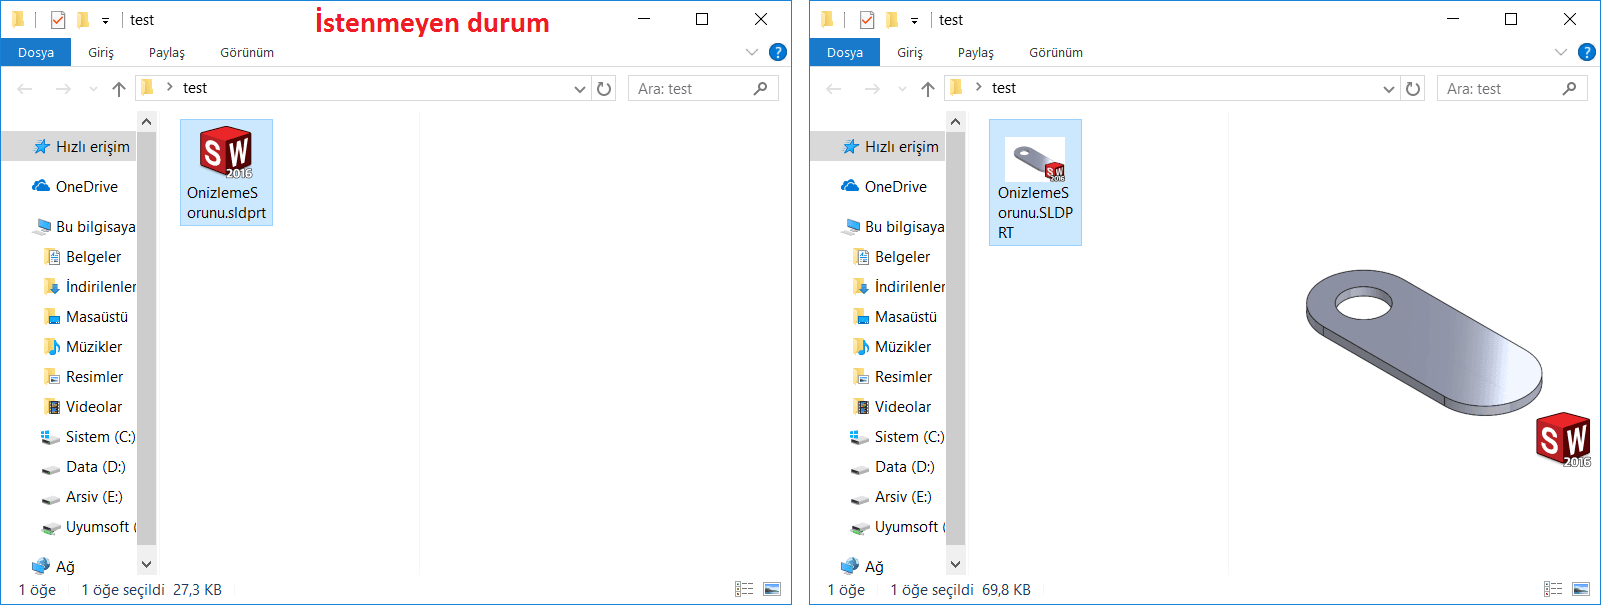Click the sidebar scroll down arrow in left window
This screenshot has height=613, width=1608.
point(147,565)
